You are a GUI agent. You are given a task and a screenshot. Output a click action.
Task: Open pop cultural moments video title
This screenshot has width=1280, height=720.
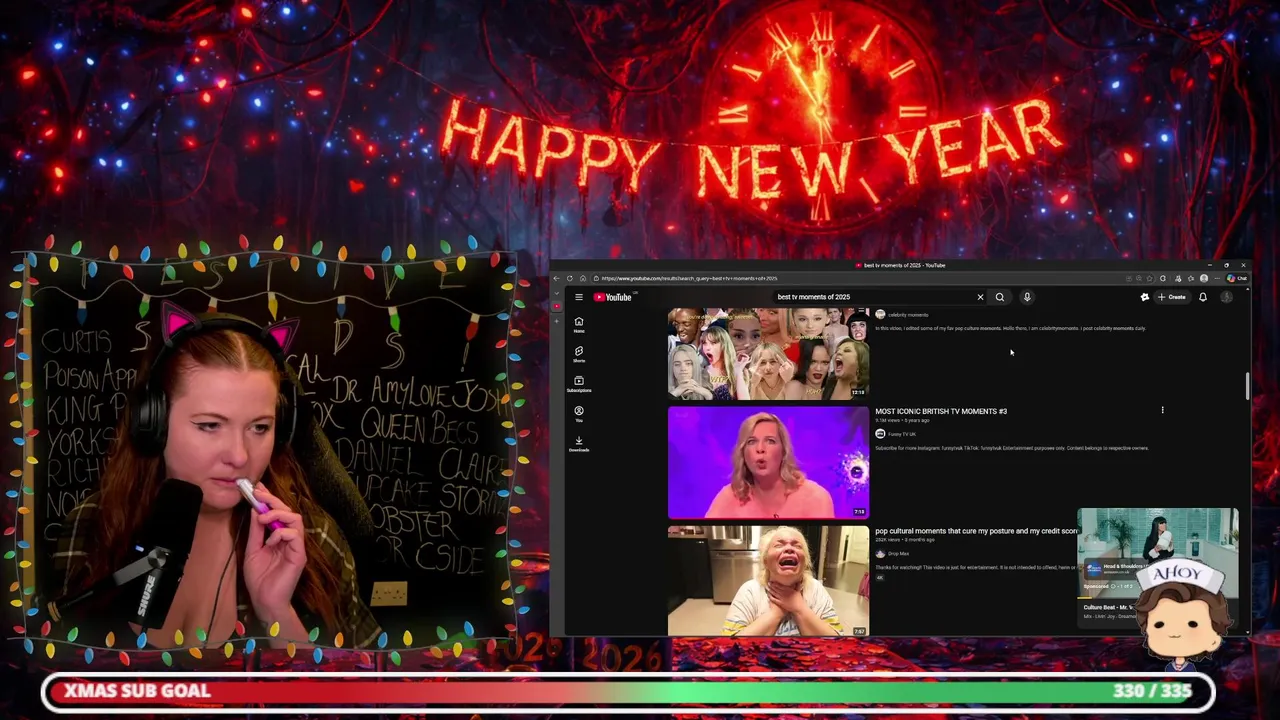tap(976, 531)
